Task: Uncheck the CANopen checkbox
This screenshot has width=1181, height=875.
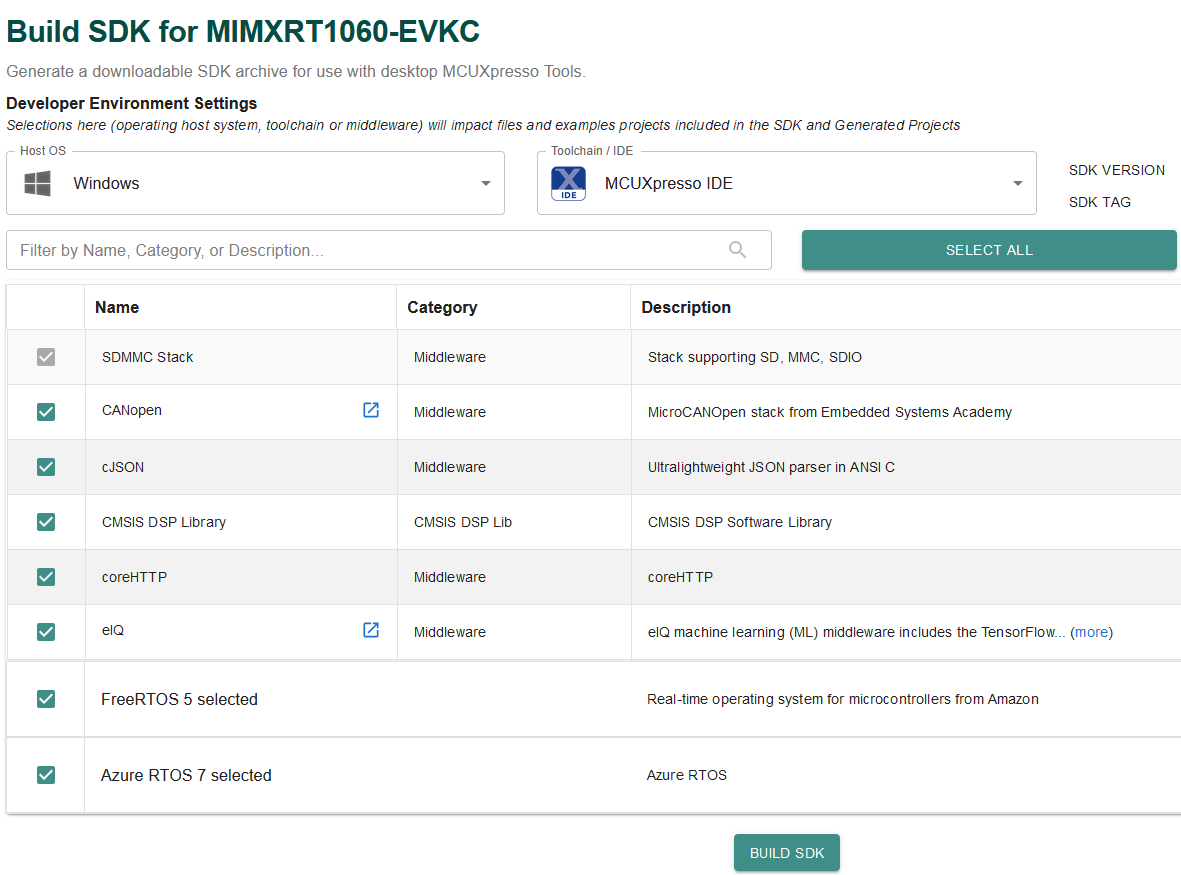Action: pyautogui.click(x=46, y=412)
